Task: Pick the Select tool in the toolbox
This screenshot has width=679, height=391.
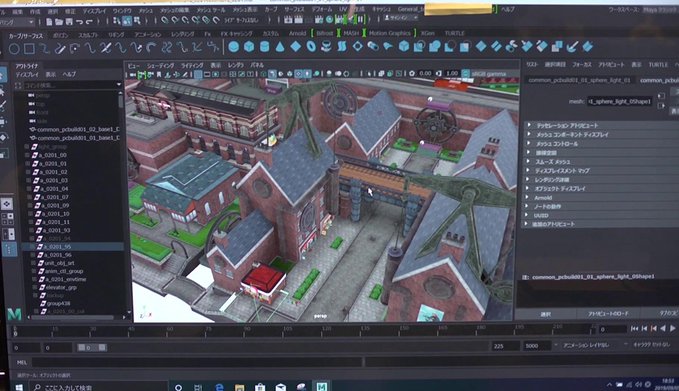Action: coord(2,75)
